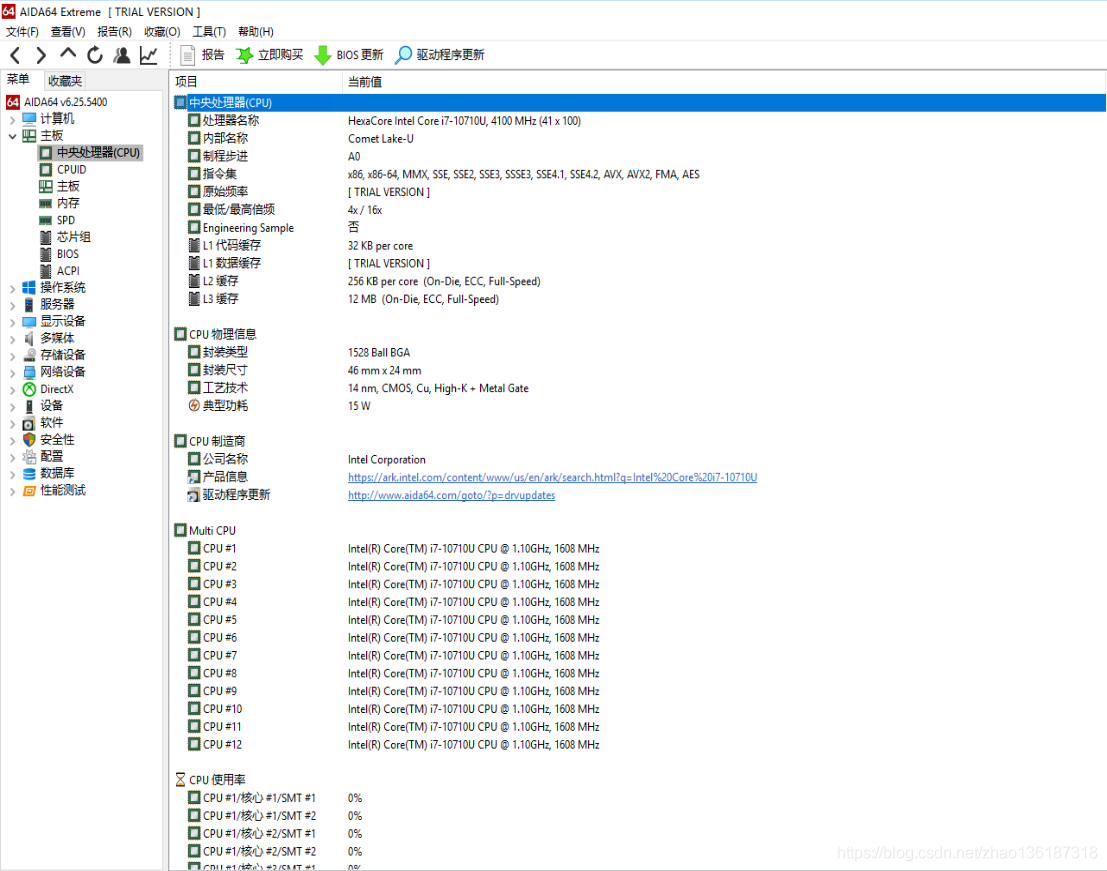This screenshot has height=871, width=1107.
Task: Select the CPU #1 row under Multi CPU
Action: (x=640, y=548)
